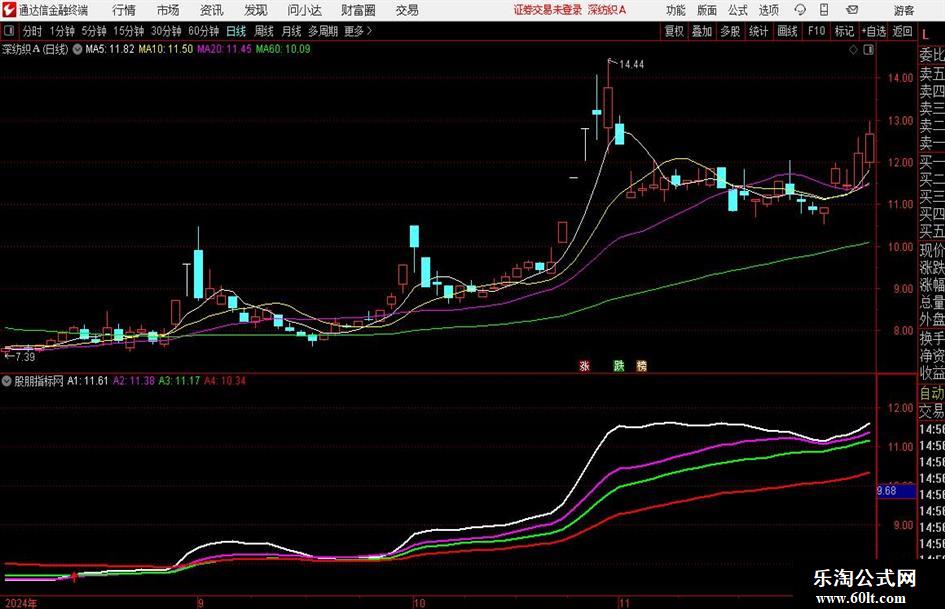The width and height of the screenshot is (945, 609).
Task: Click the A3: 11.17 indicator value
Action: pos(180,381)
